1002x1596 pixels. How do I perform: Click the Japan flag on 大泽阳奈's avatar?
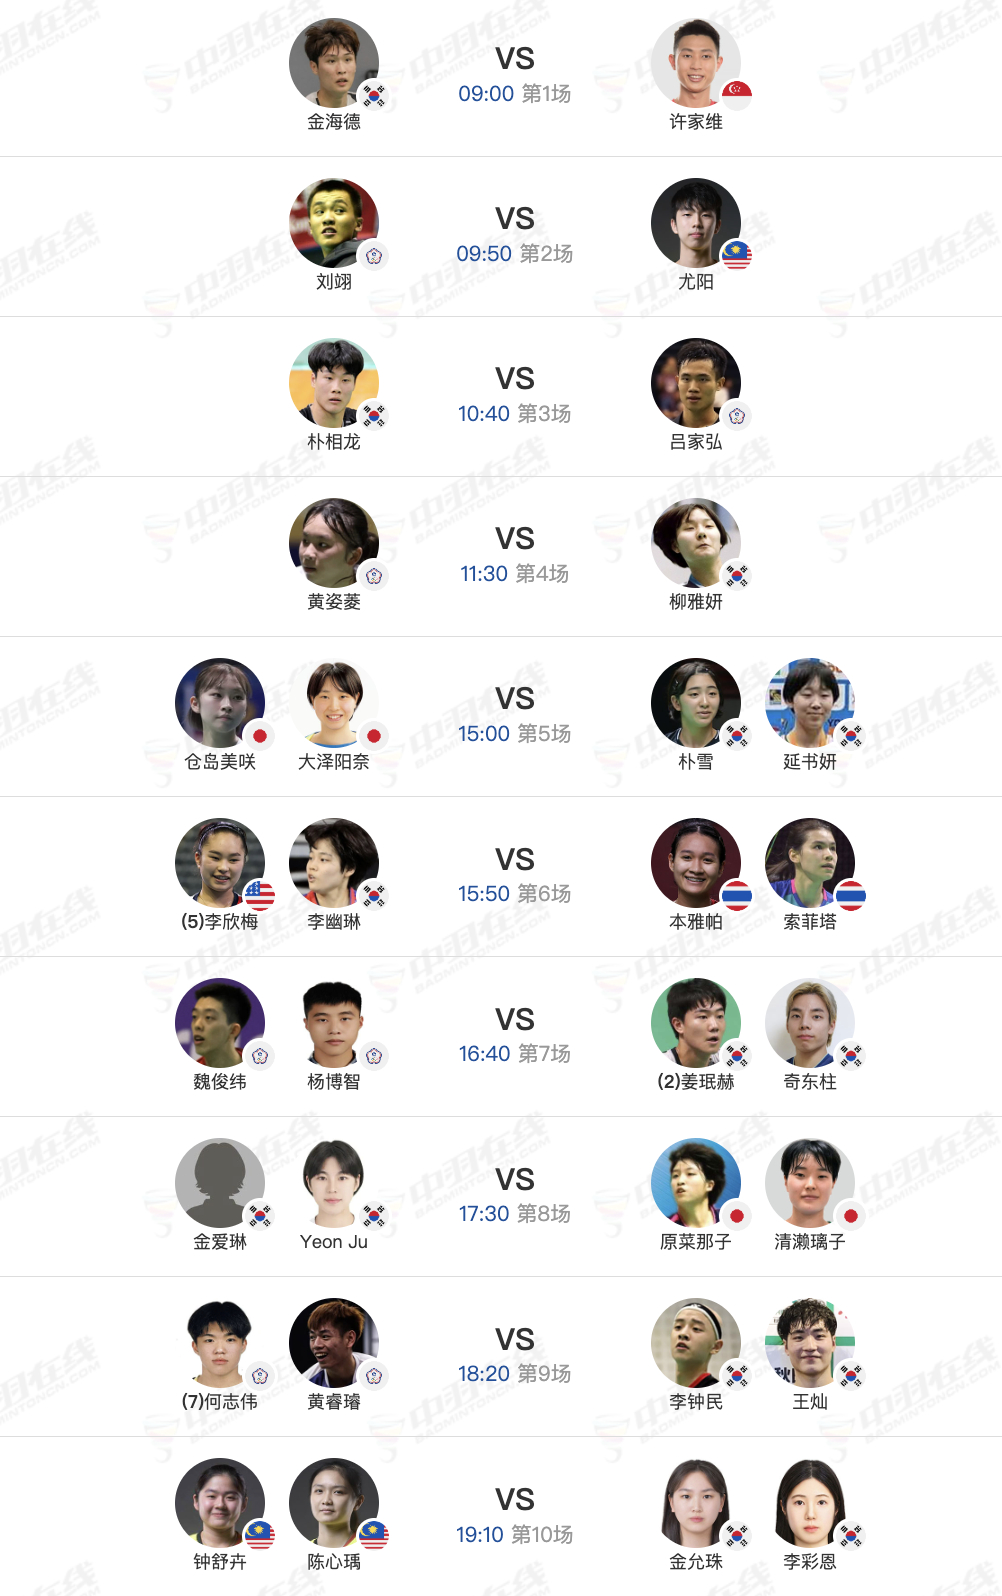(374, 735)
